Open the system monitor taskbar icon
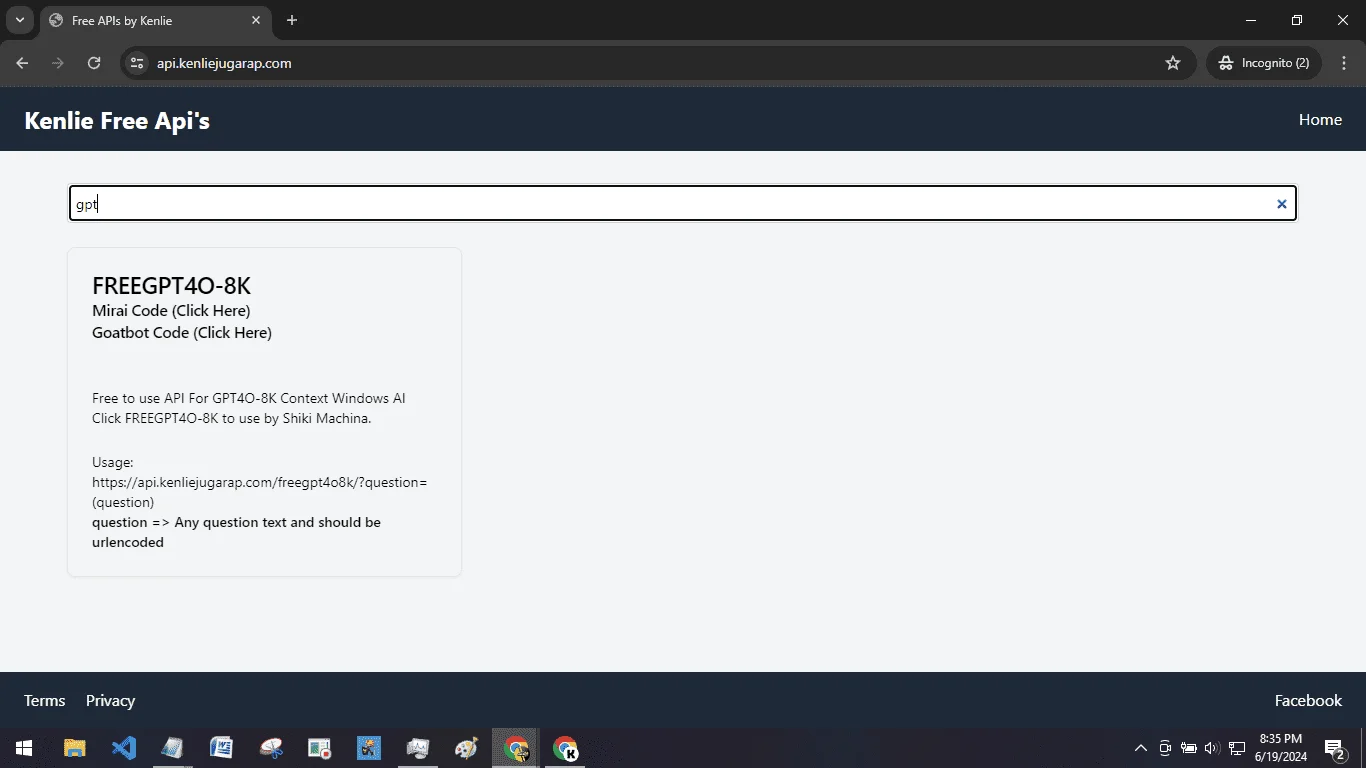Image resolution: width=1366 pixels, height=768 pixels. [x=418, y=748]
